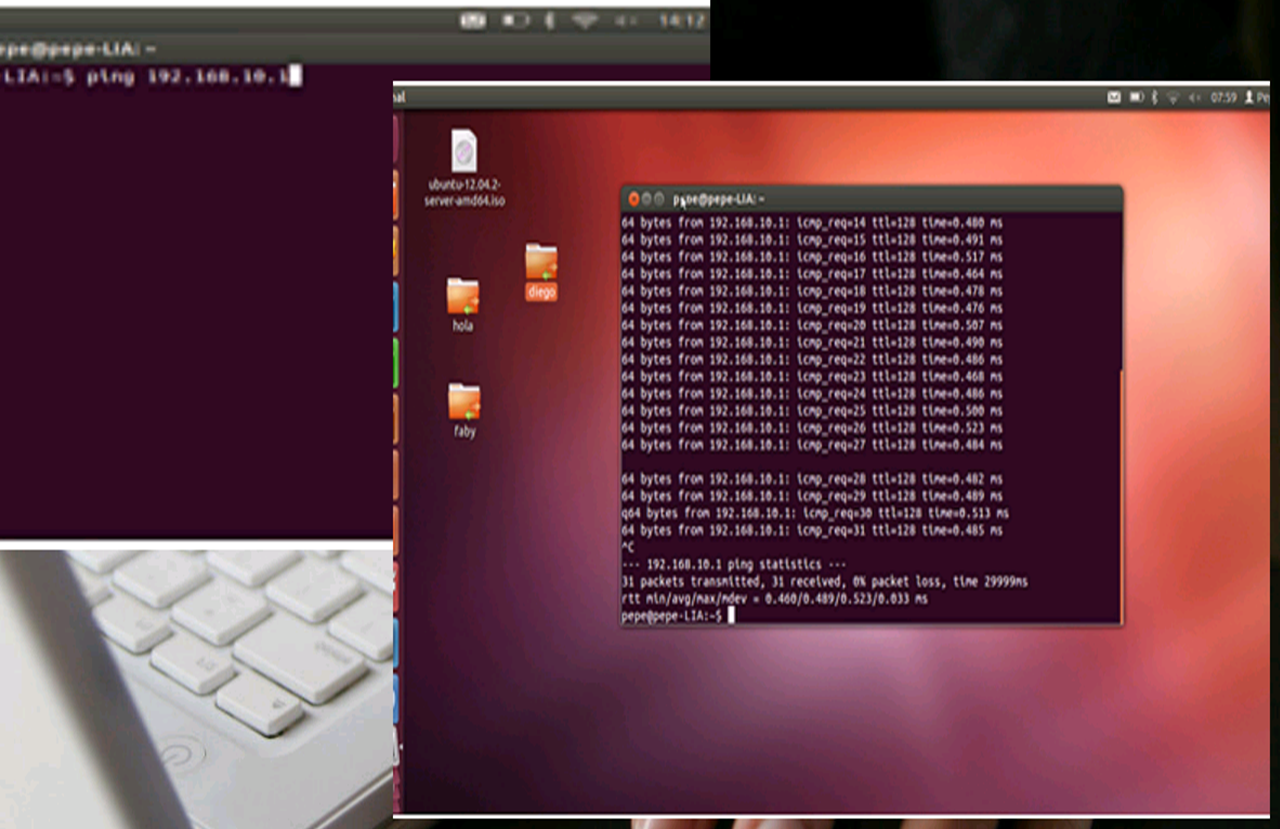Open the battery indicator beside the 07:59 clock
This screenshot has height=829, width=1280.
click(x=1136, y=97)
